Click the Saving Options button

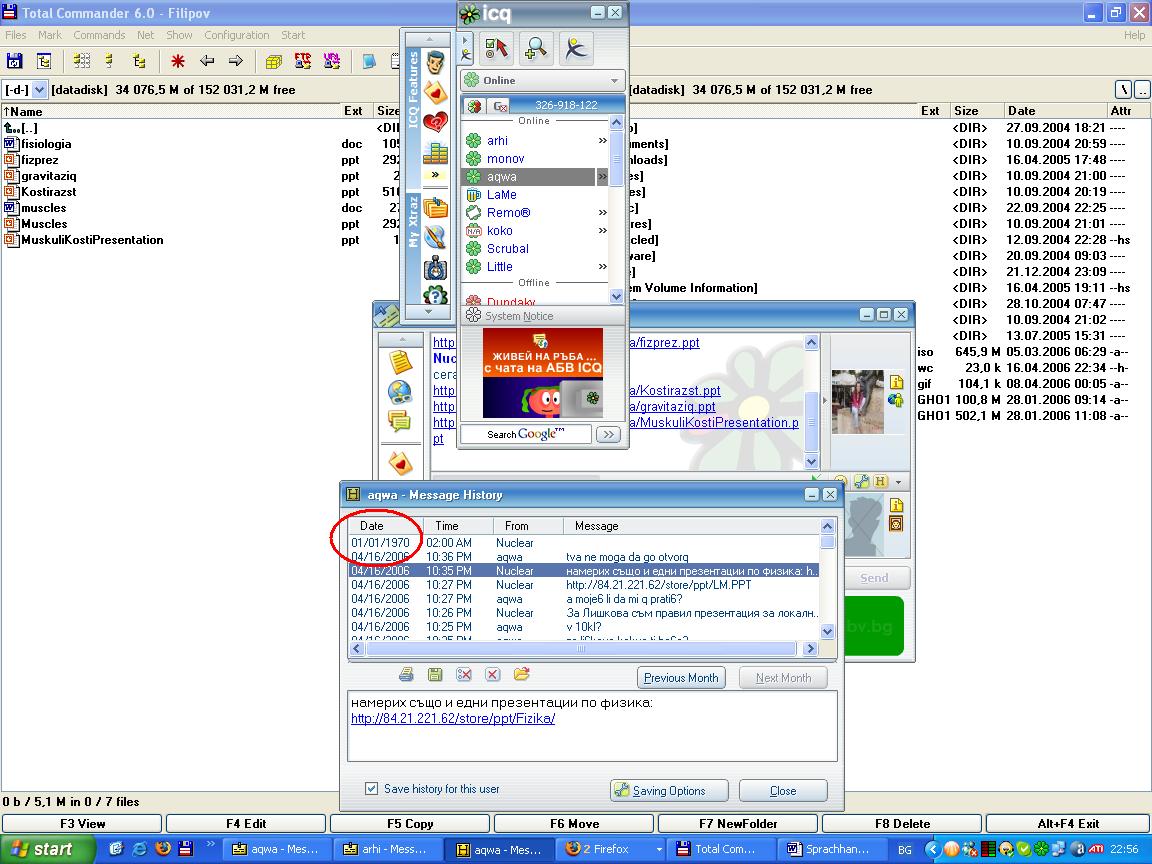point(669,791)
